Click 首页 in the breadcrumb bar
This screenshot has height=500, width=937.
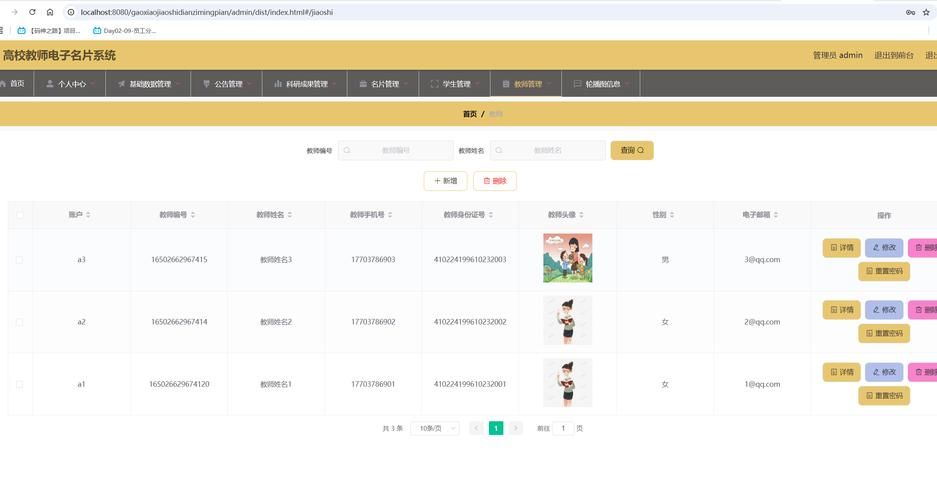pyautogui.click(x=470, y=114)
